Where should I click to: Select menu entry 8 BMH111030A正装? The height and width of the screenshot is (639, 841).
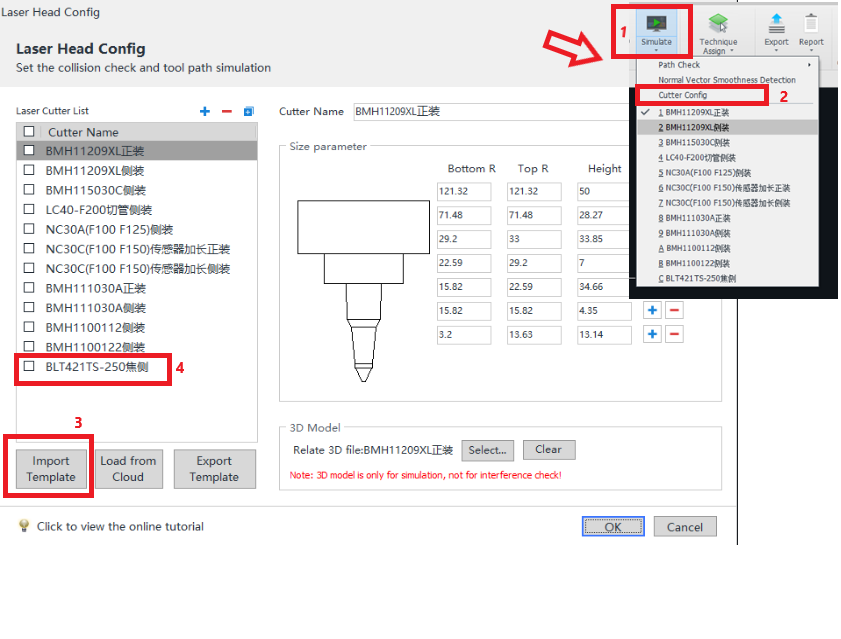coord(727,218)
